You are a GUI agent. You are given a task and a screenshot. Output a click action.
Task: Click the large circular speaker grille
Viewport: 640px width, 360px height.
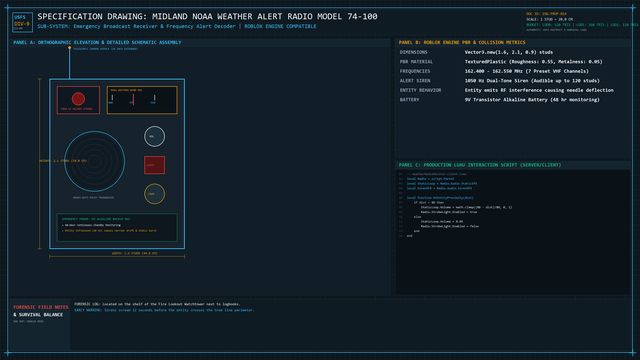(95, 161)
